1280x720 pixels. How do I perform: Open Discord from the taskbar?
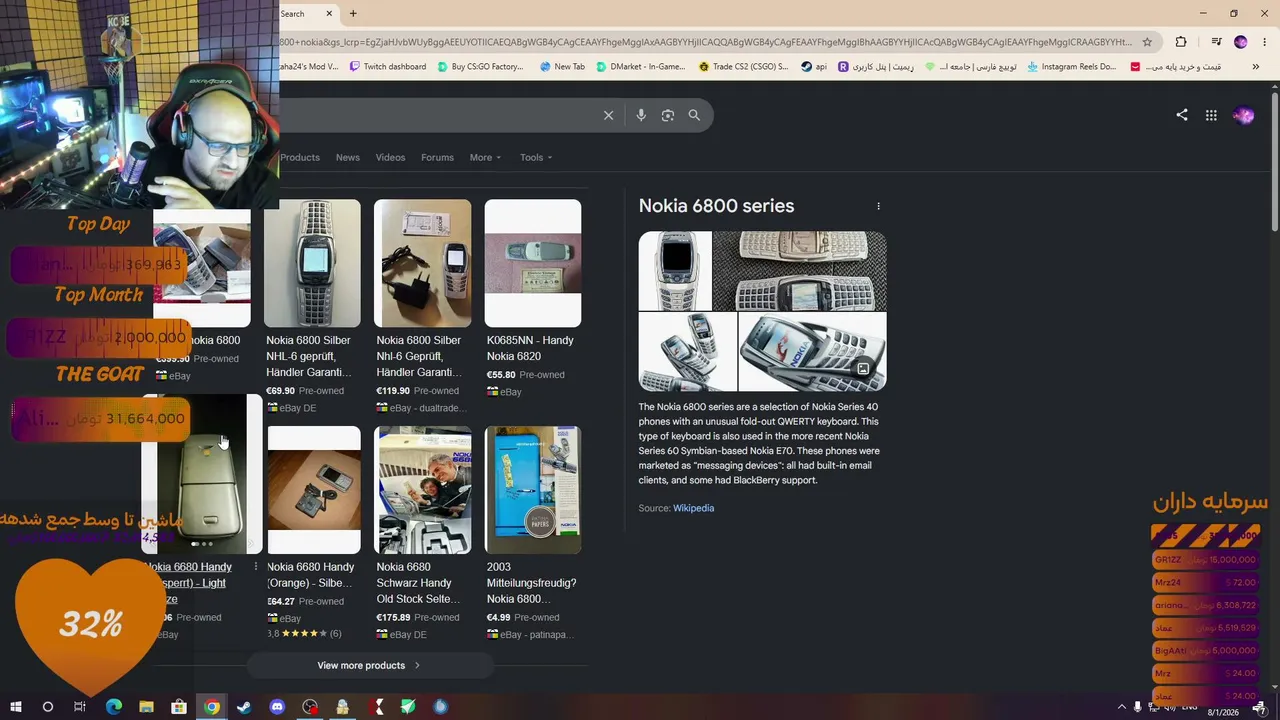[x=277, y=707]
